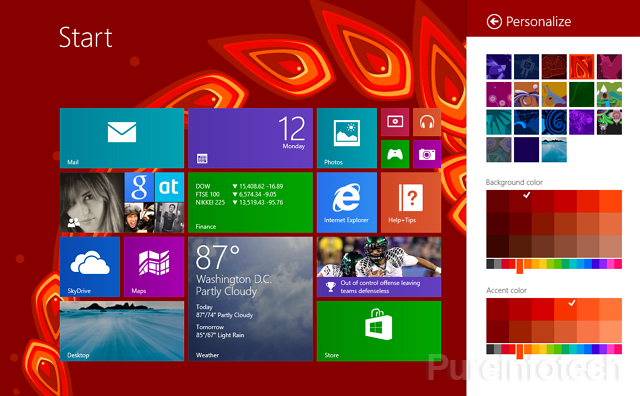Open the SkyDrive tile
The image size is (640, 396).
coord(90,267)
